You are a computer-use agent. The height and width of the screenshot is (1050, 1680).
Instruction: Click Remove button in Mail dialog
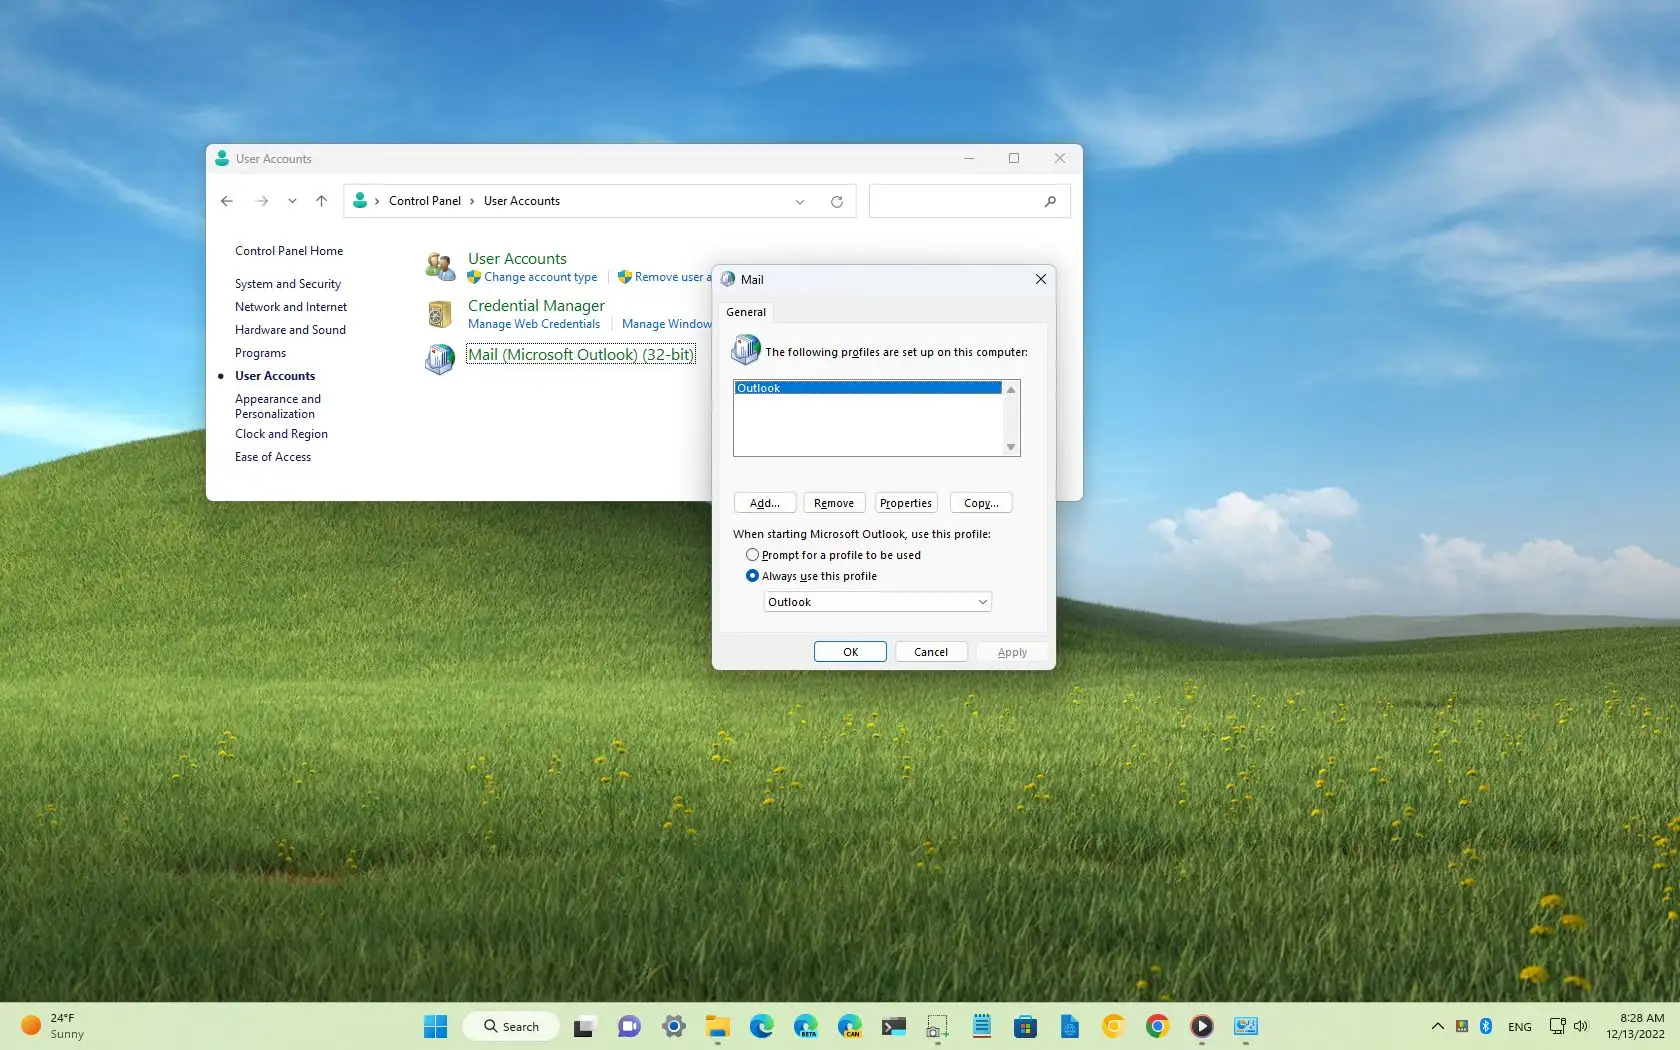834,503
